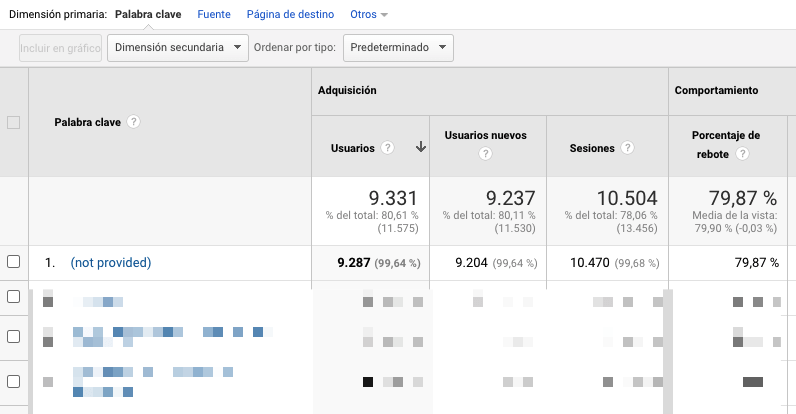Check the (not provided) row checkbox
This screenshot has width=796, height=414.
coord(14,262)
